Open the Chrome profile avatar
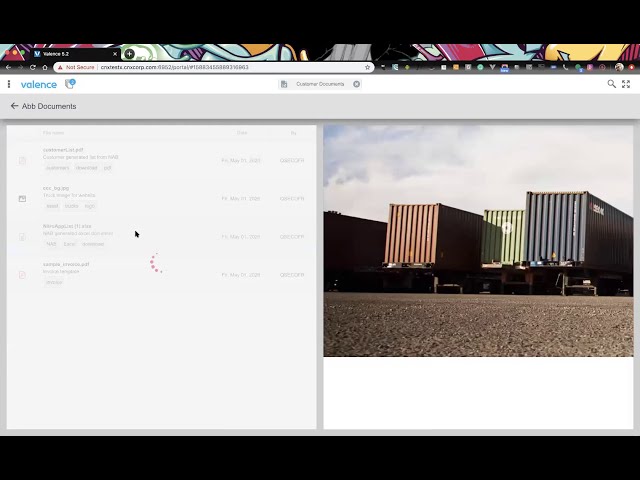 619,67
